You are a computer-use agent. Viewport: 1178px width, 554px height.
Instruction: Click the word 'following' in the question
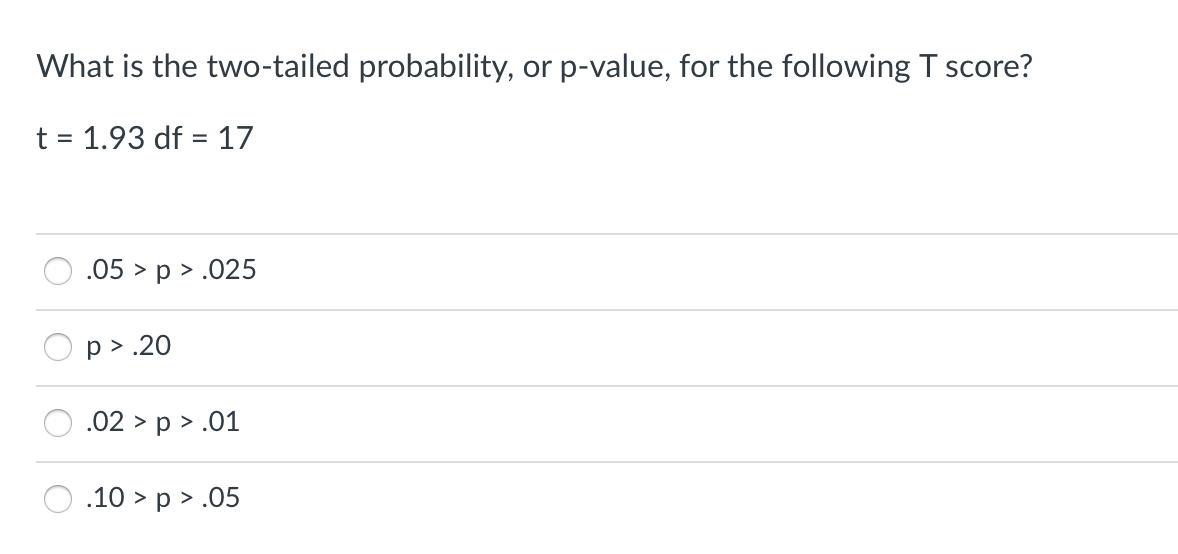[x=844, y=68]
